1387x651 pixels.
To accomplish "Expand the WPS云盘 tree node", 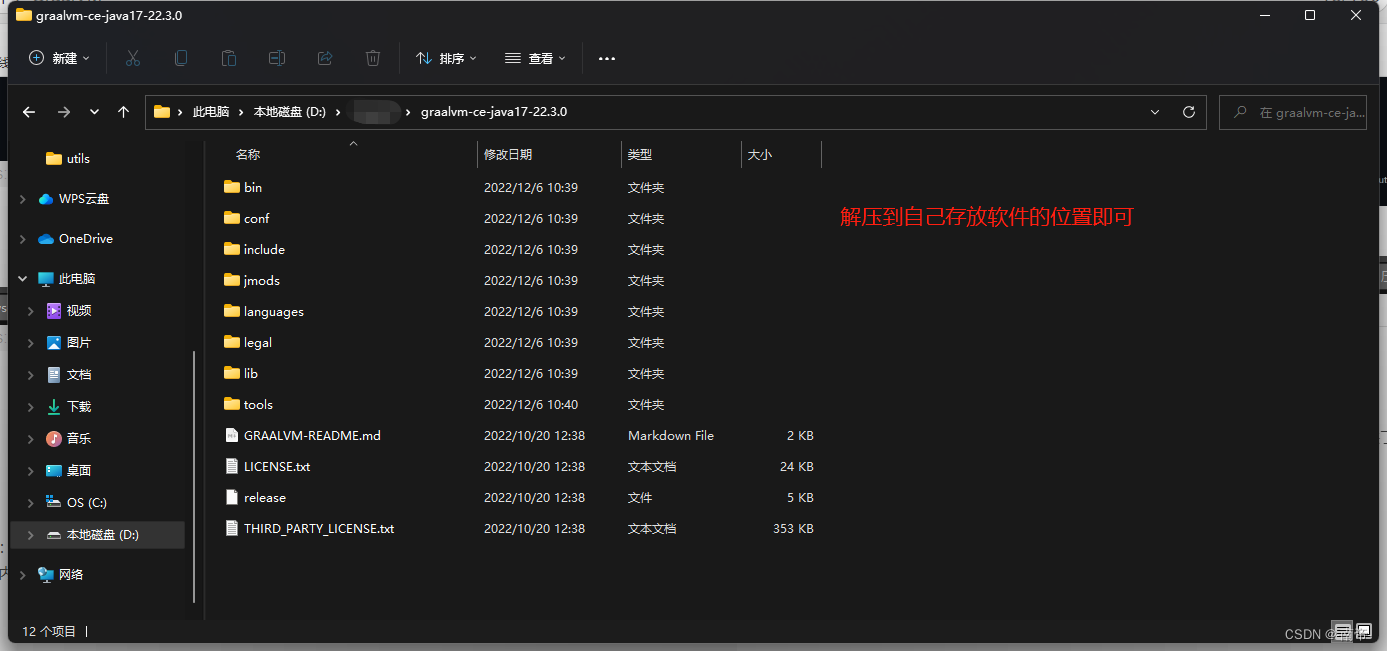I will 23,199.
